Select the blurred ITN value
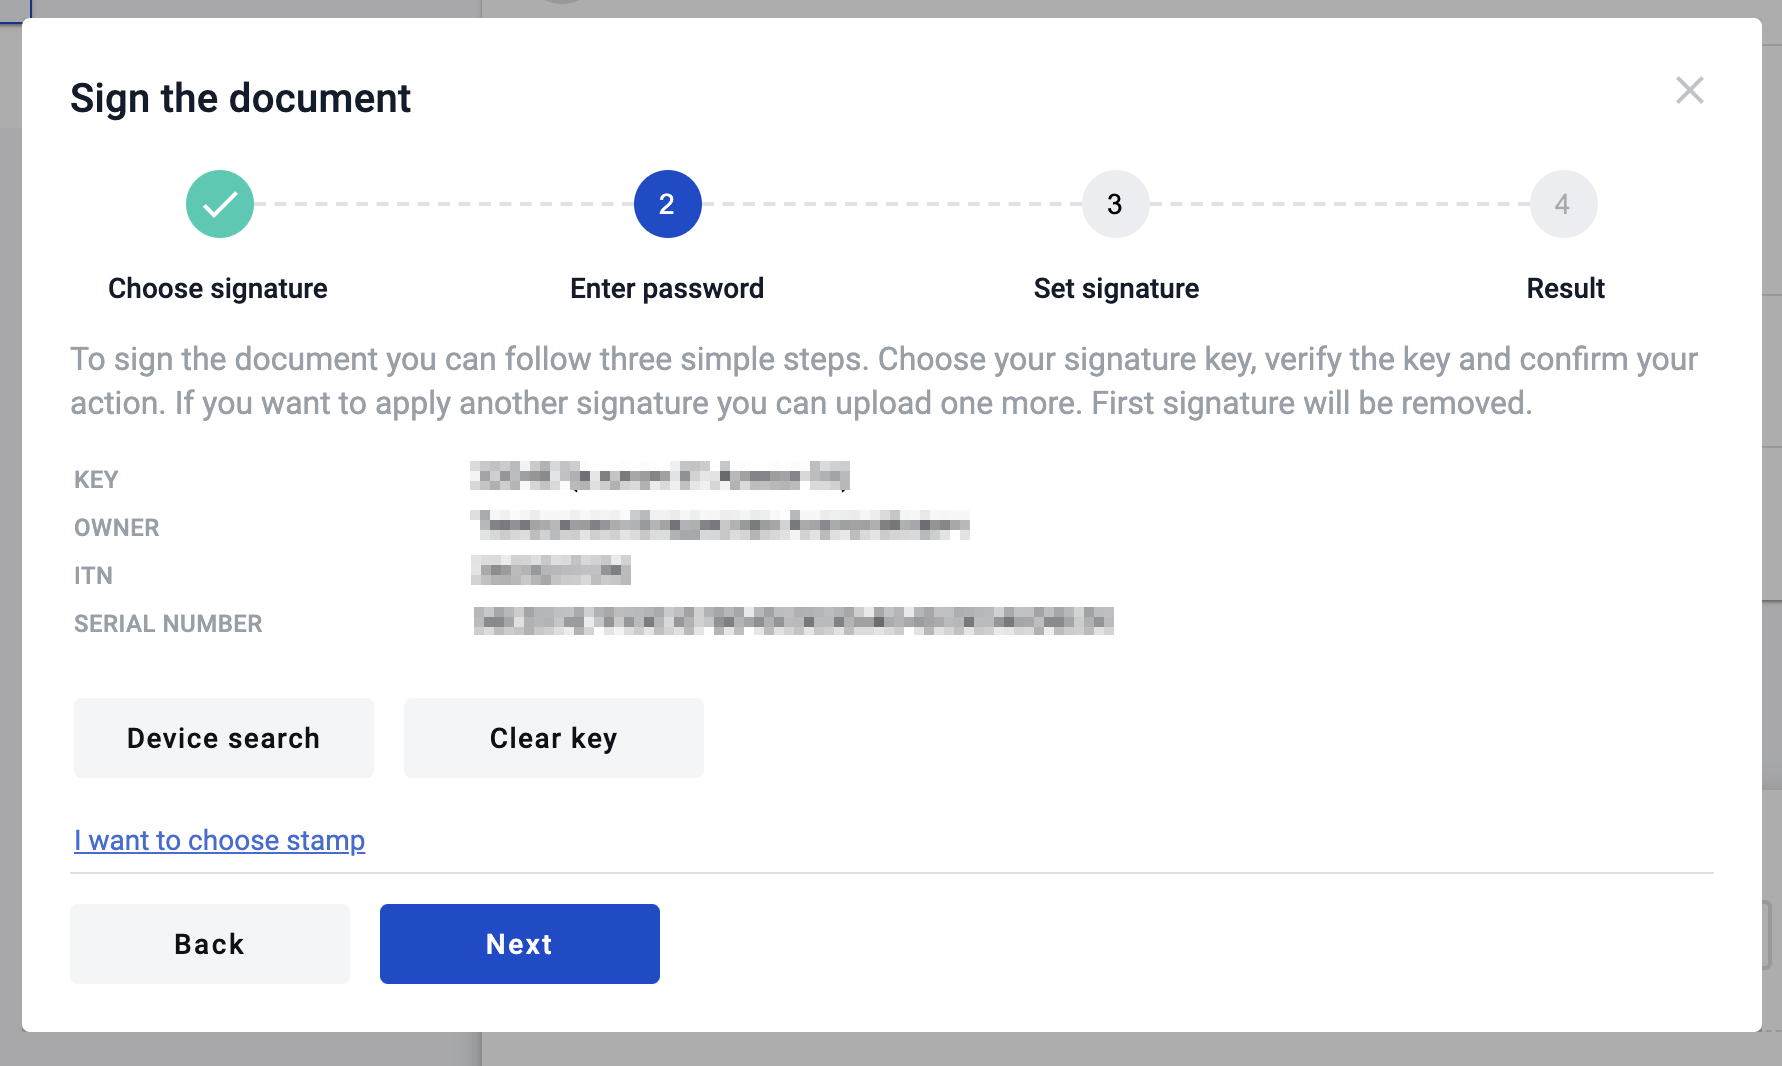The height and width of the screenshot is (1066, 1782). pyautogui.click(x=551, y=571)
